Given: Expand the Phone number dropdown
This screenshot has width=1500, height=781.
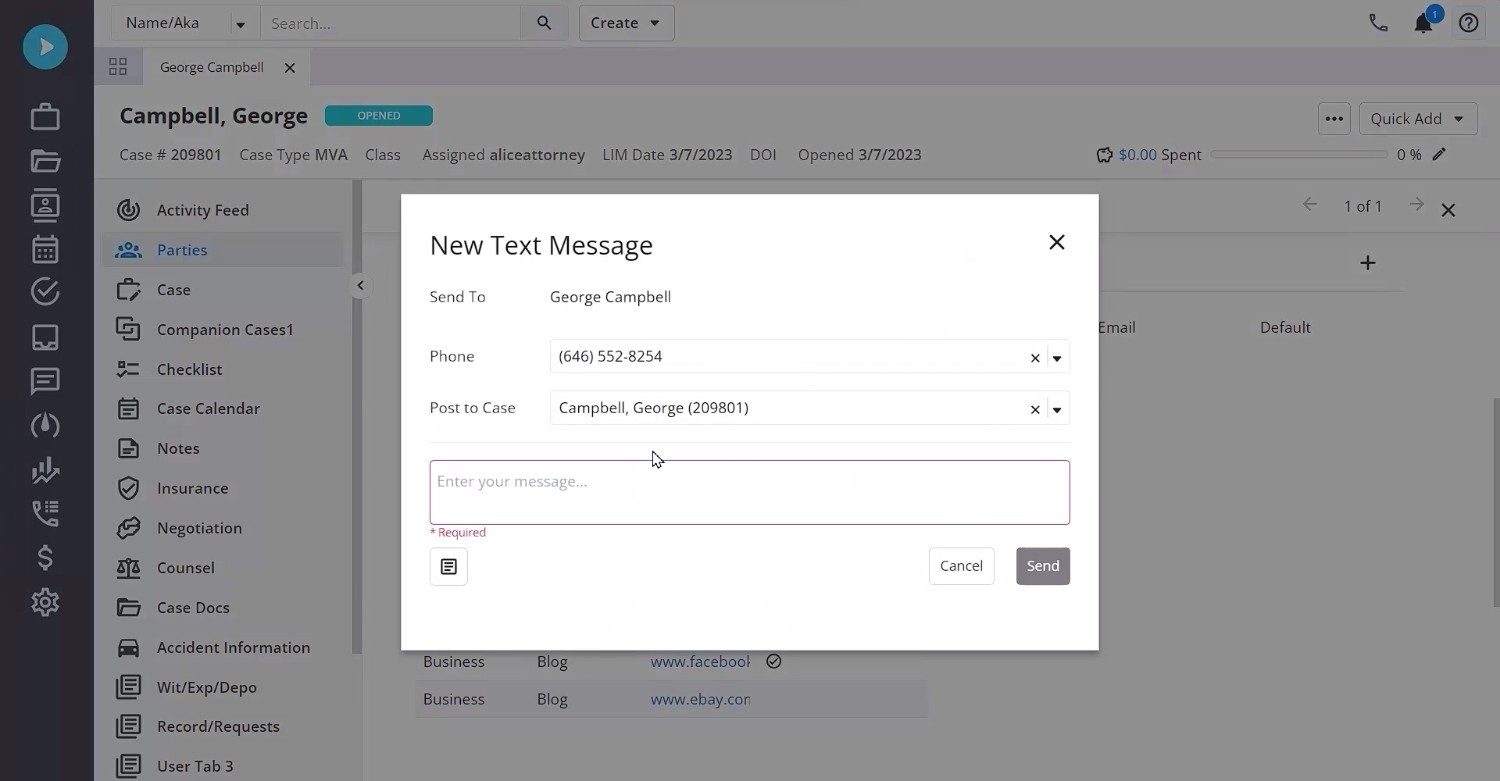Looking at the screenshot, I should pos(1057,357).
